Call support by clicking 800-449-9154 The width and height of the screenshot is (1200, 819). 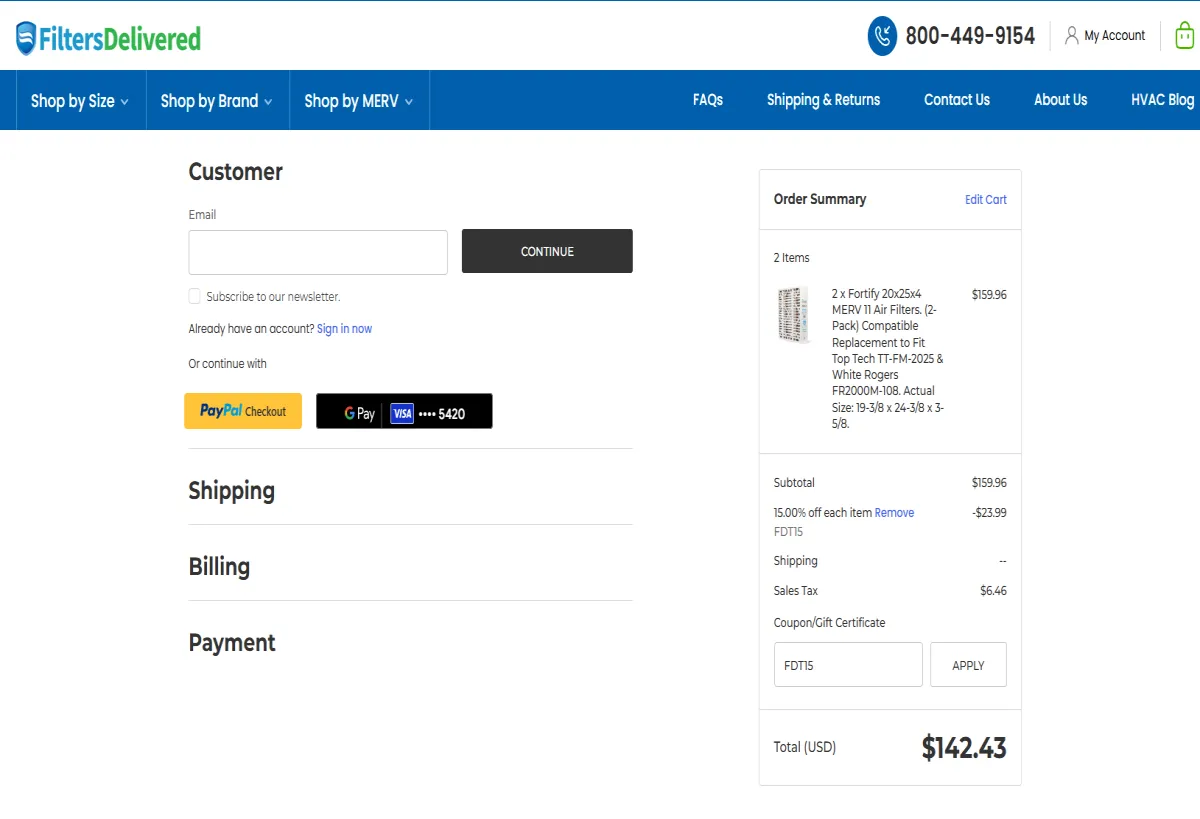[969, 35]
